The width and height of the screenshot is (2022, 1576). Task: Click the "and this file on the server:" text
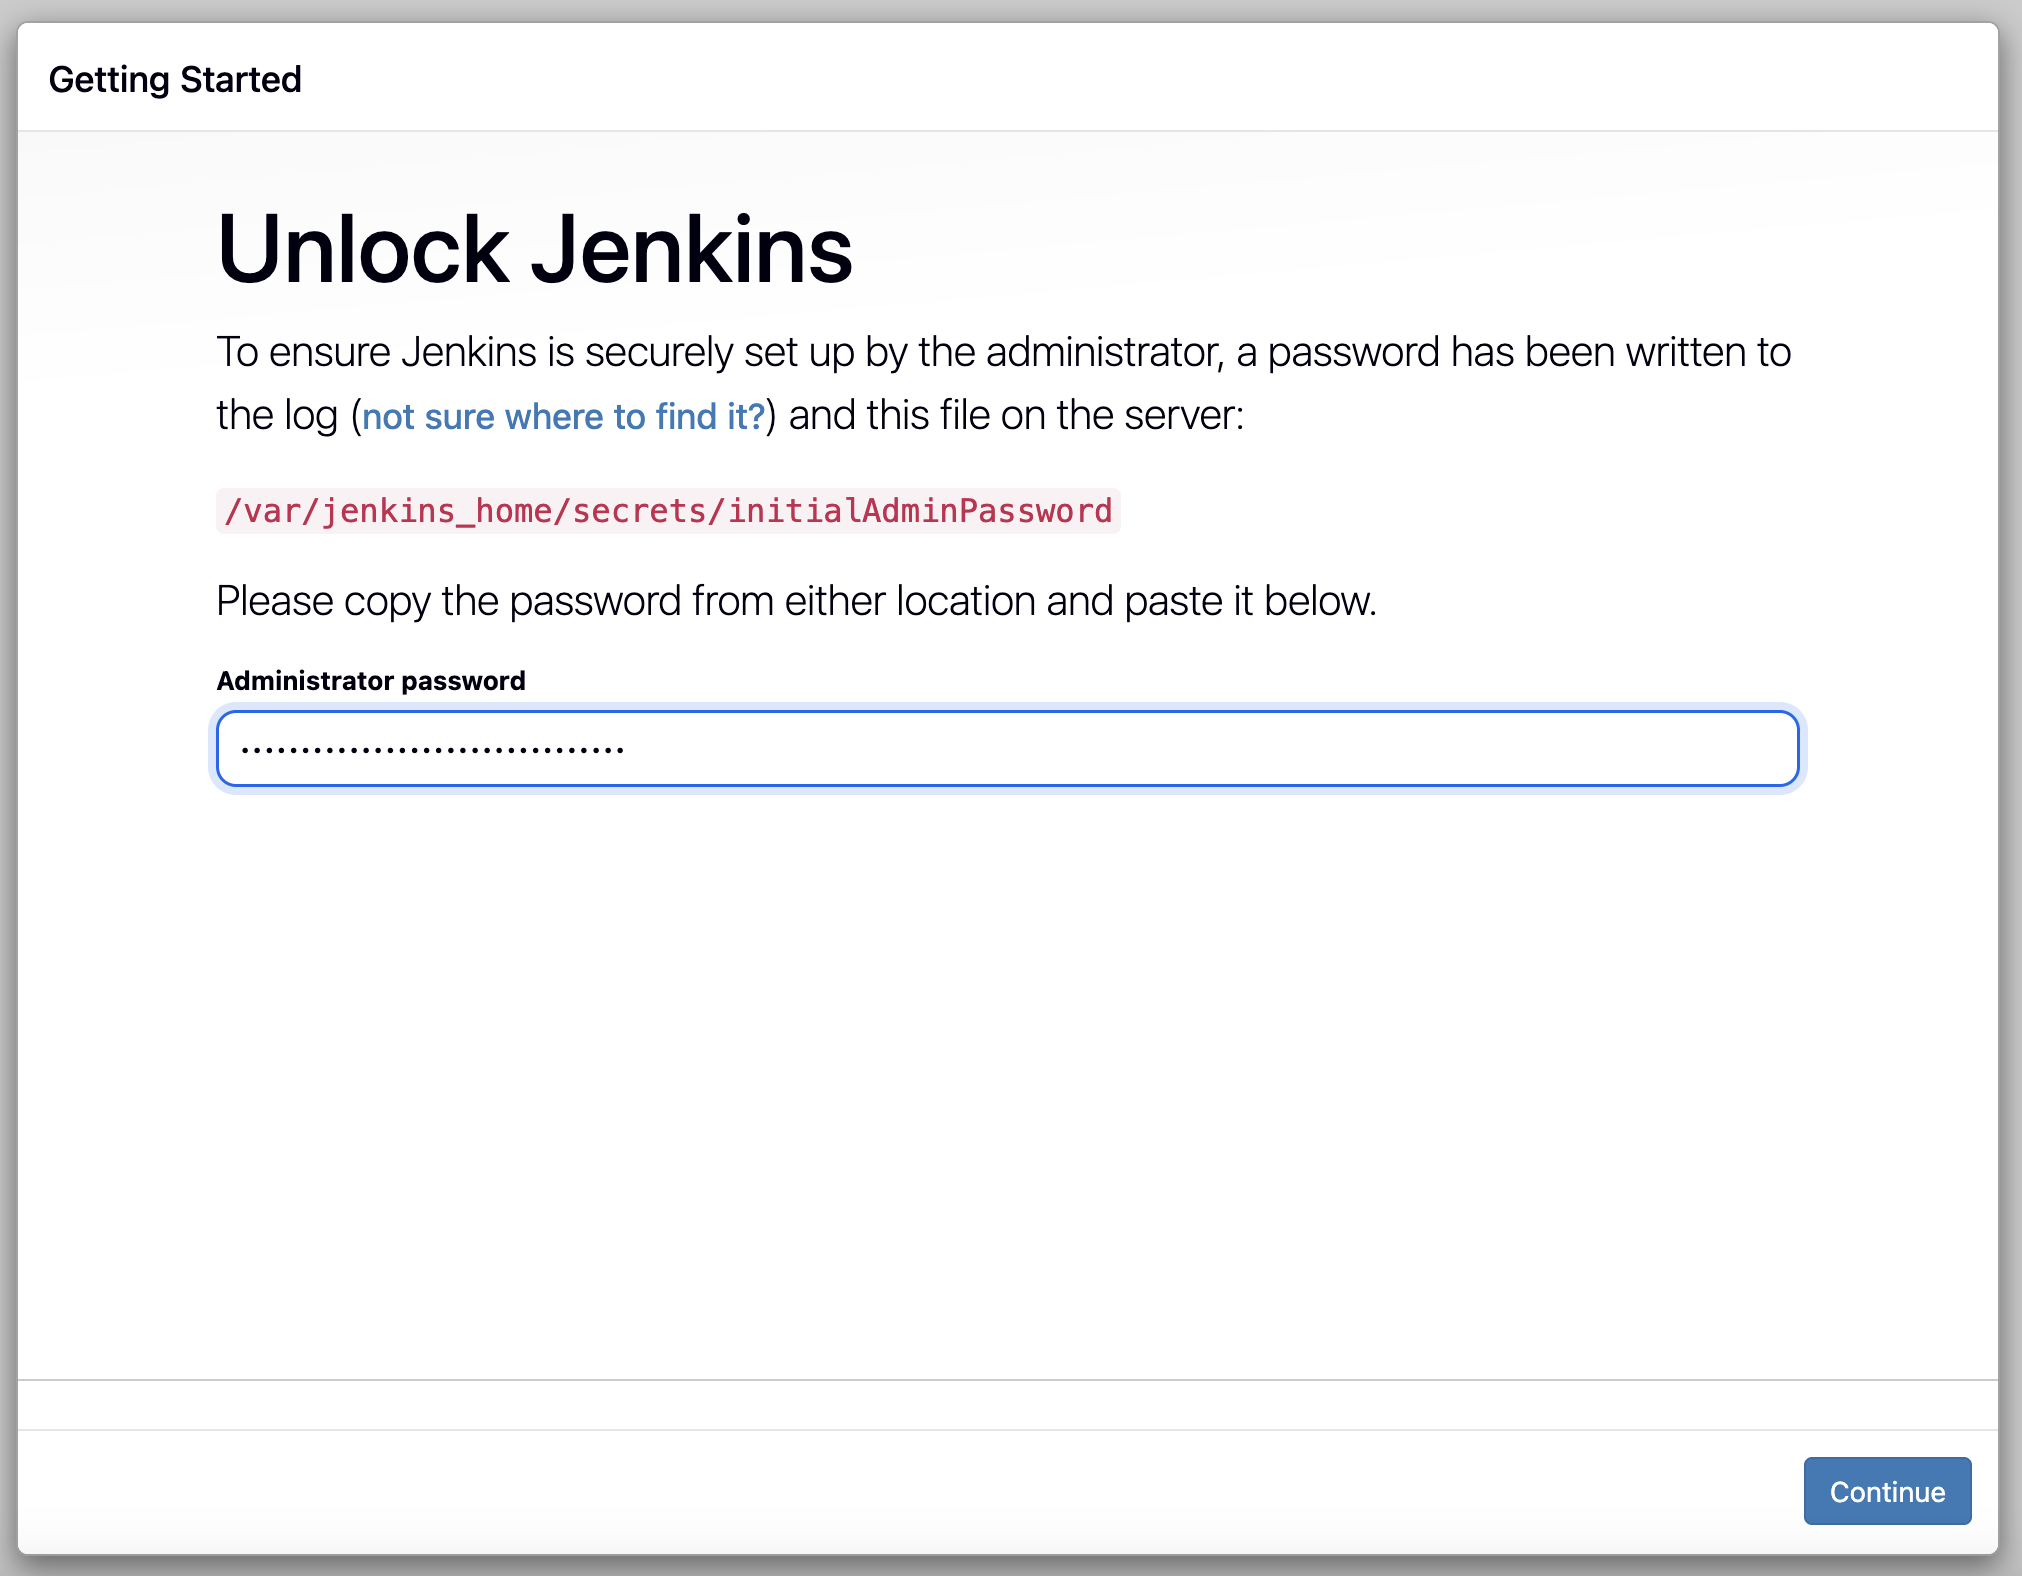point(1015,415)
